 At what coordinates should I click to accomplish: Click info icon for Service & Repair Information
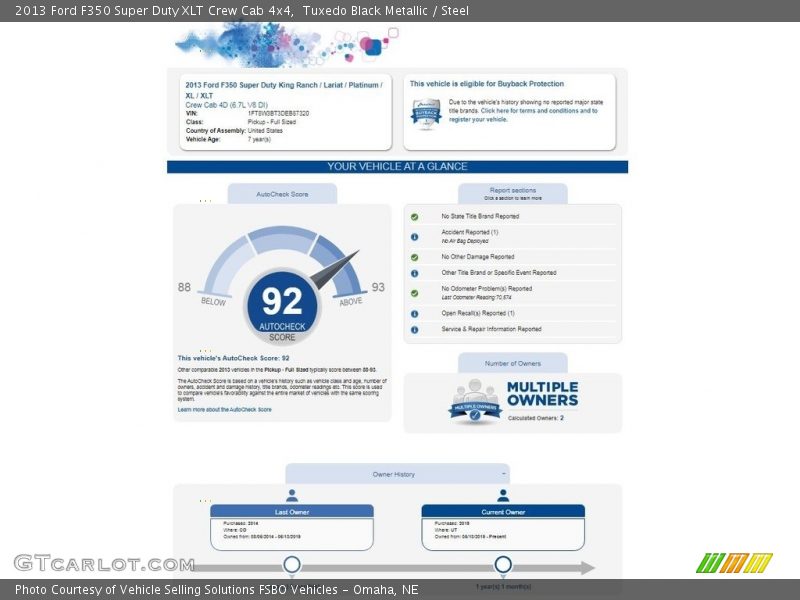coord(414,329)
